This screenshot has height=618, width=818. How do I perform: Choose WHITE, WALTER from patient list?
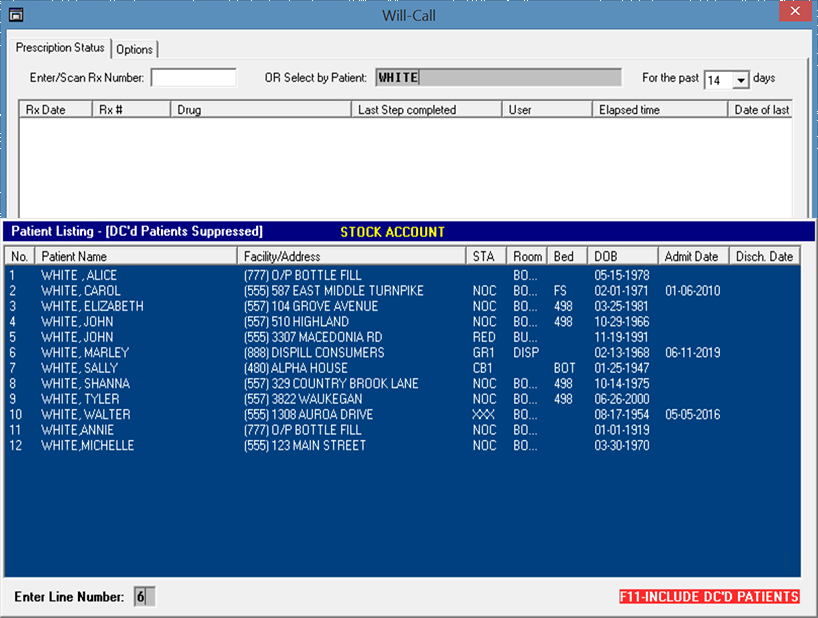pos(86,415)
